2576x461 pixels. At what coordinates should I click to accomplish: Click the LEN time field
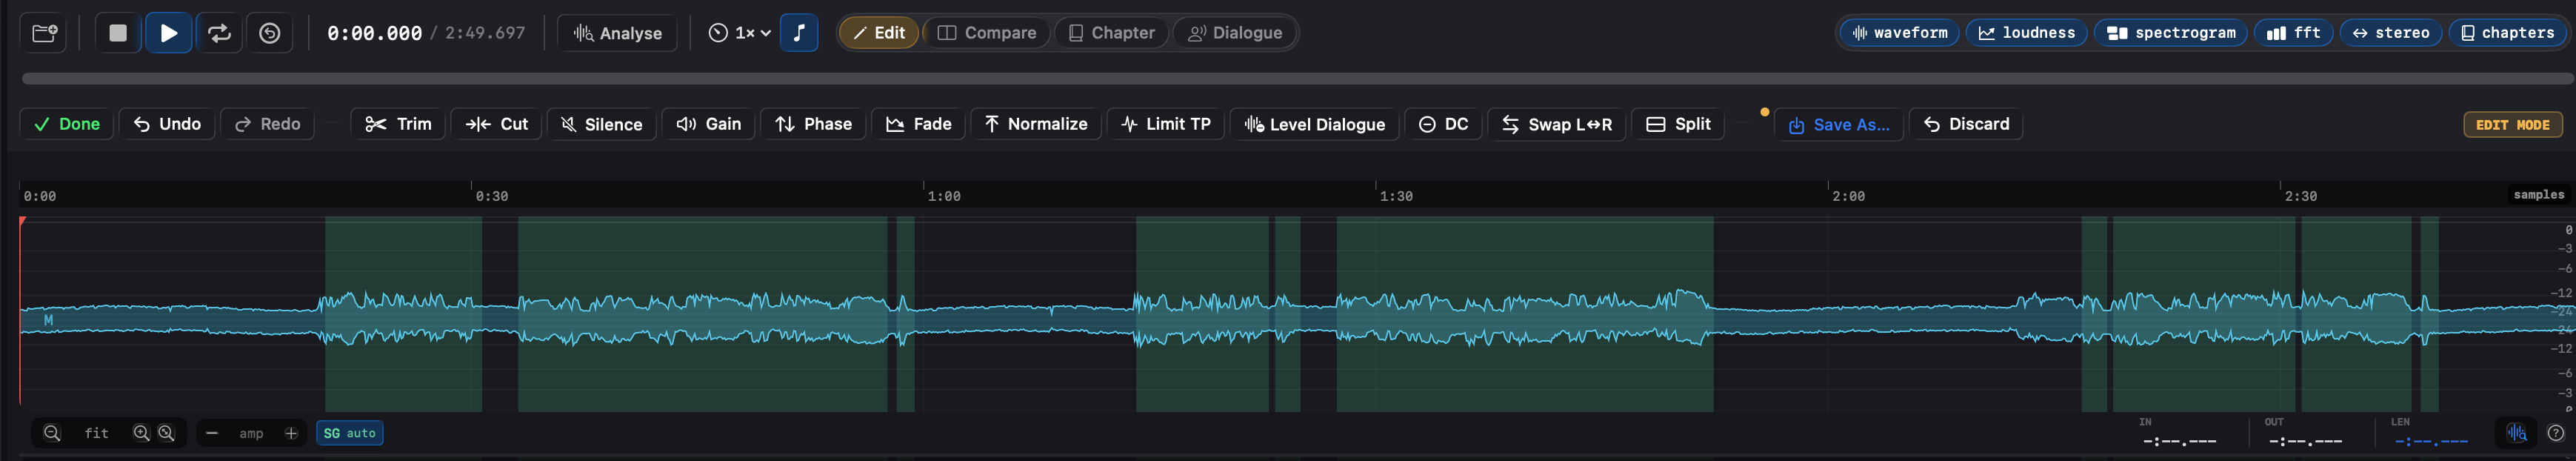2431,441
